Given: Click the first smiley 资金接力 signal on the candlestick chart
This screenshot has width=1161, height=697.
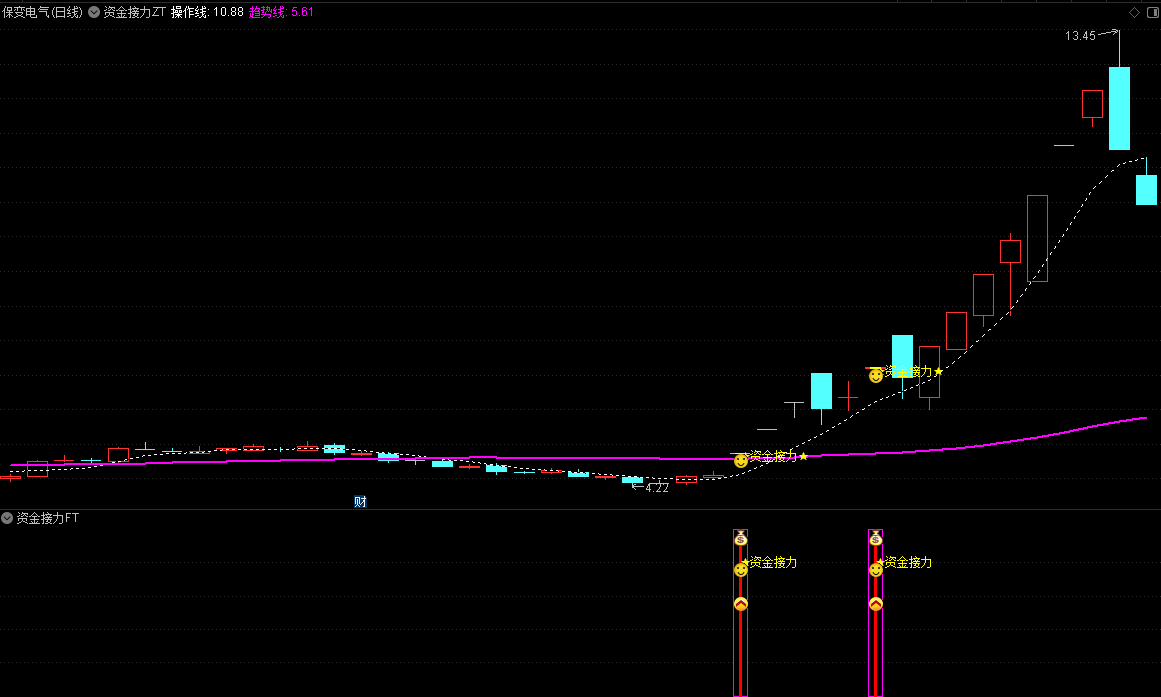Looking at the screenshot, I should click(741, 461).
